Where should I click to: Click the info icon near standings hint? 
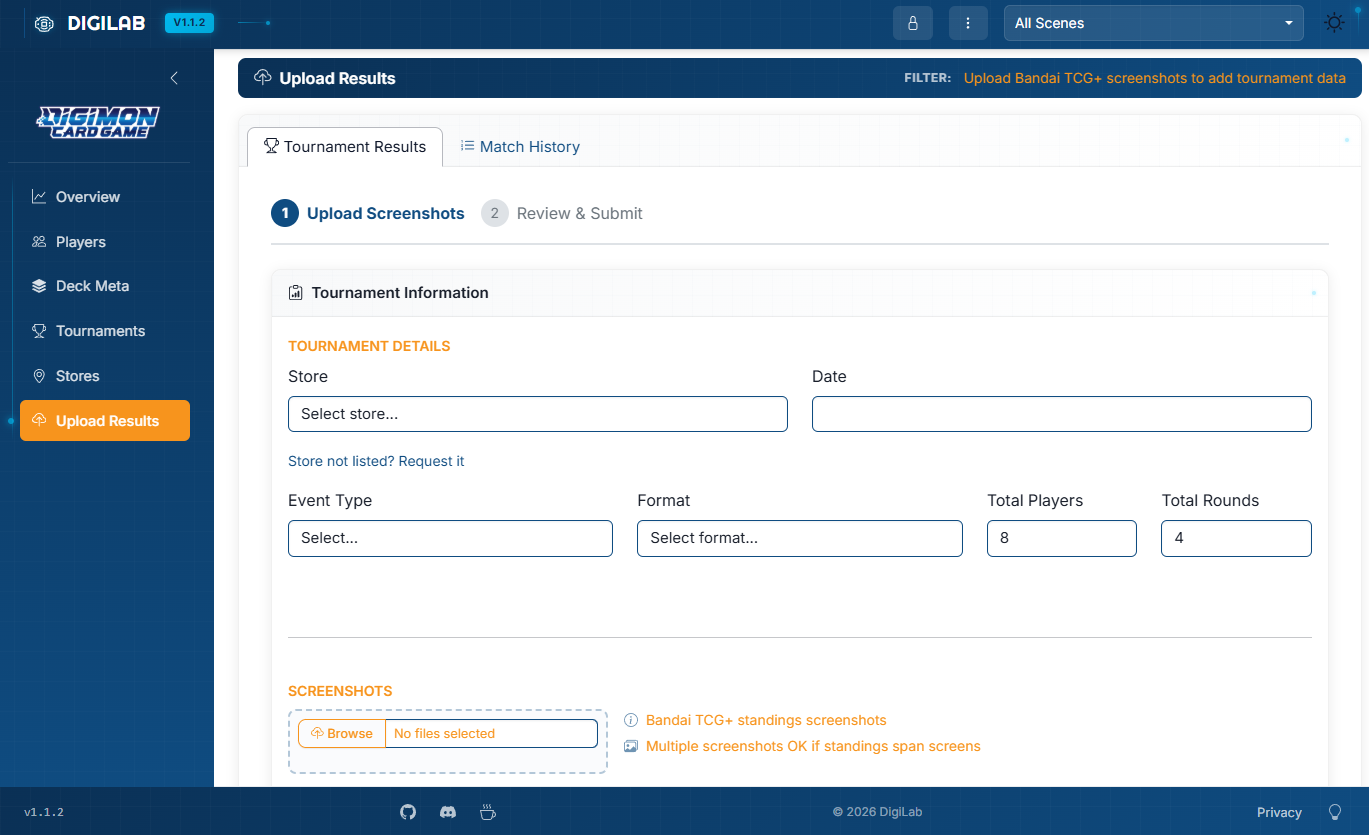(x=631, y=720)
